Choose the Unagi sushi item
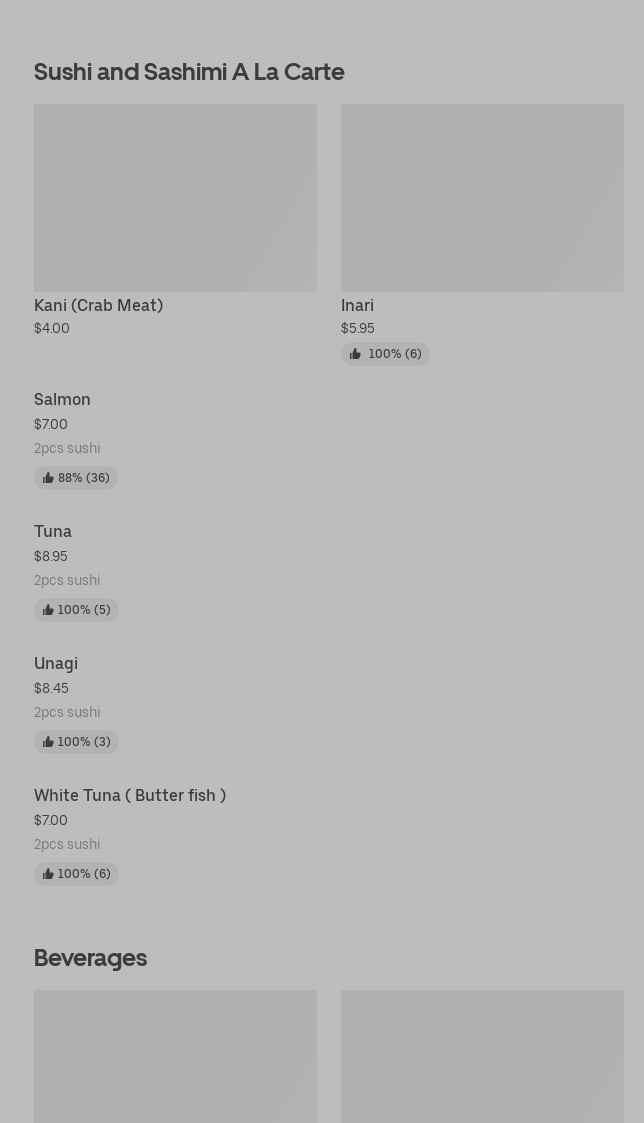This screenshot has height=1123, width=644. (56, 663)
